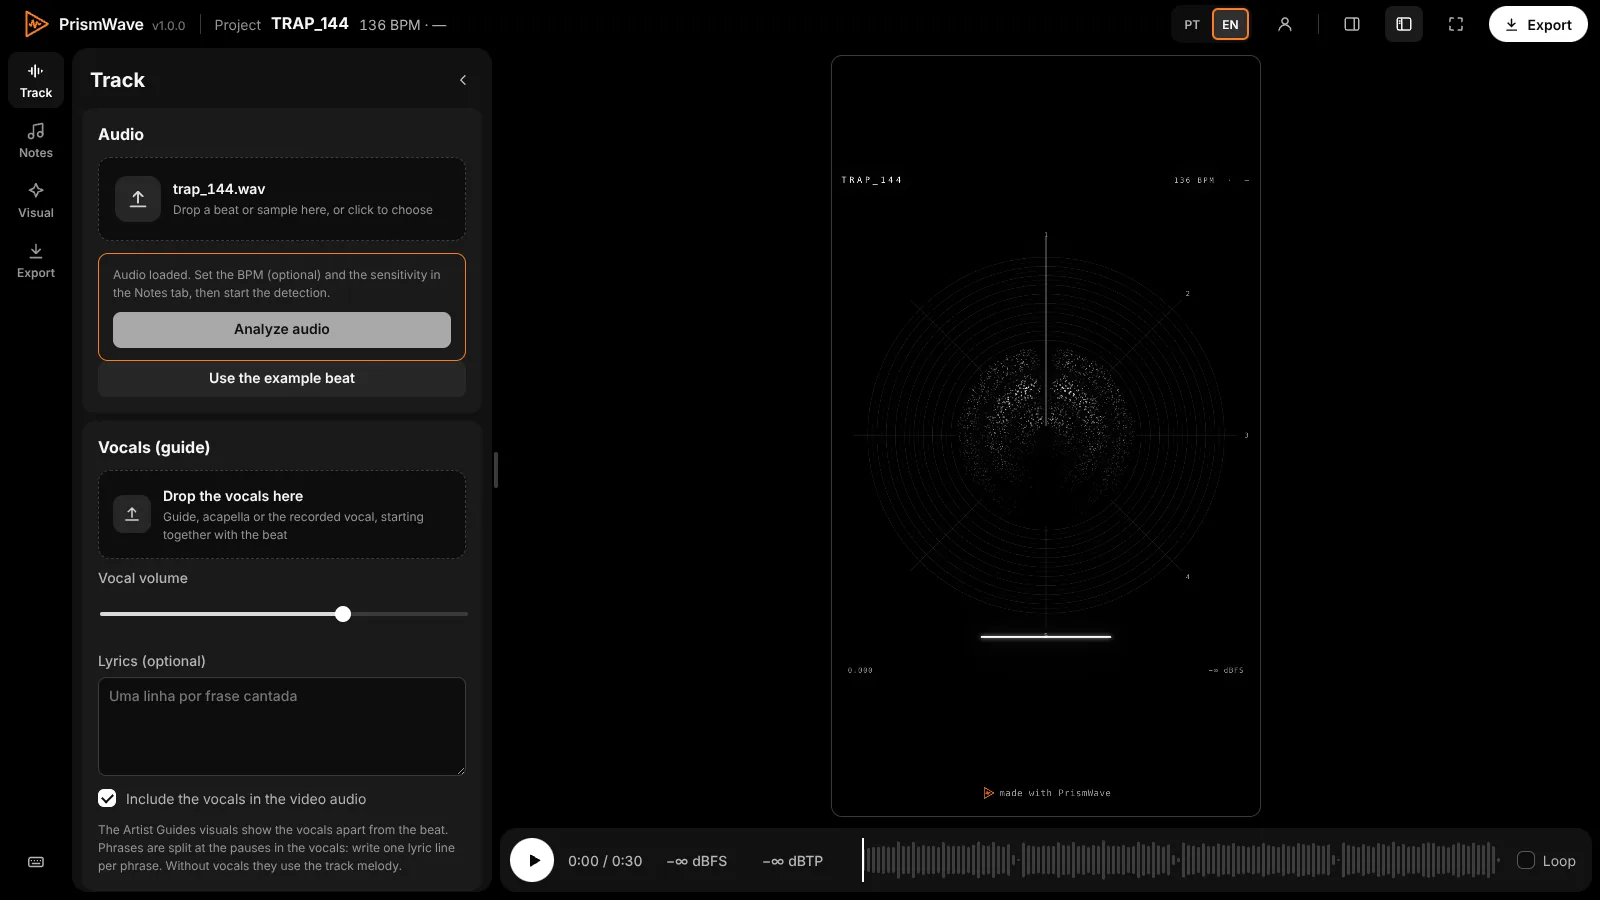Play the track preview

pos(532,860)
